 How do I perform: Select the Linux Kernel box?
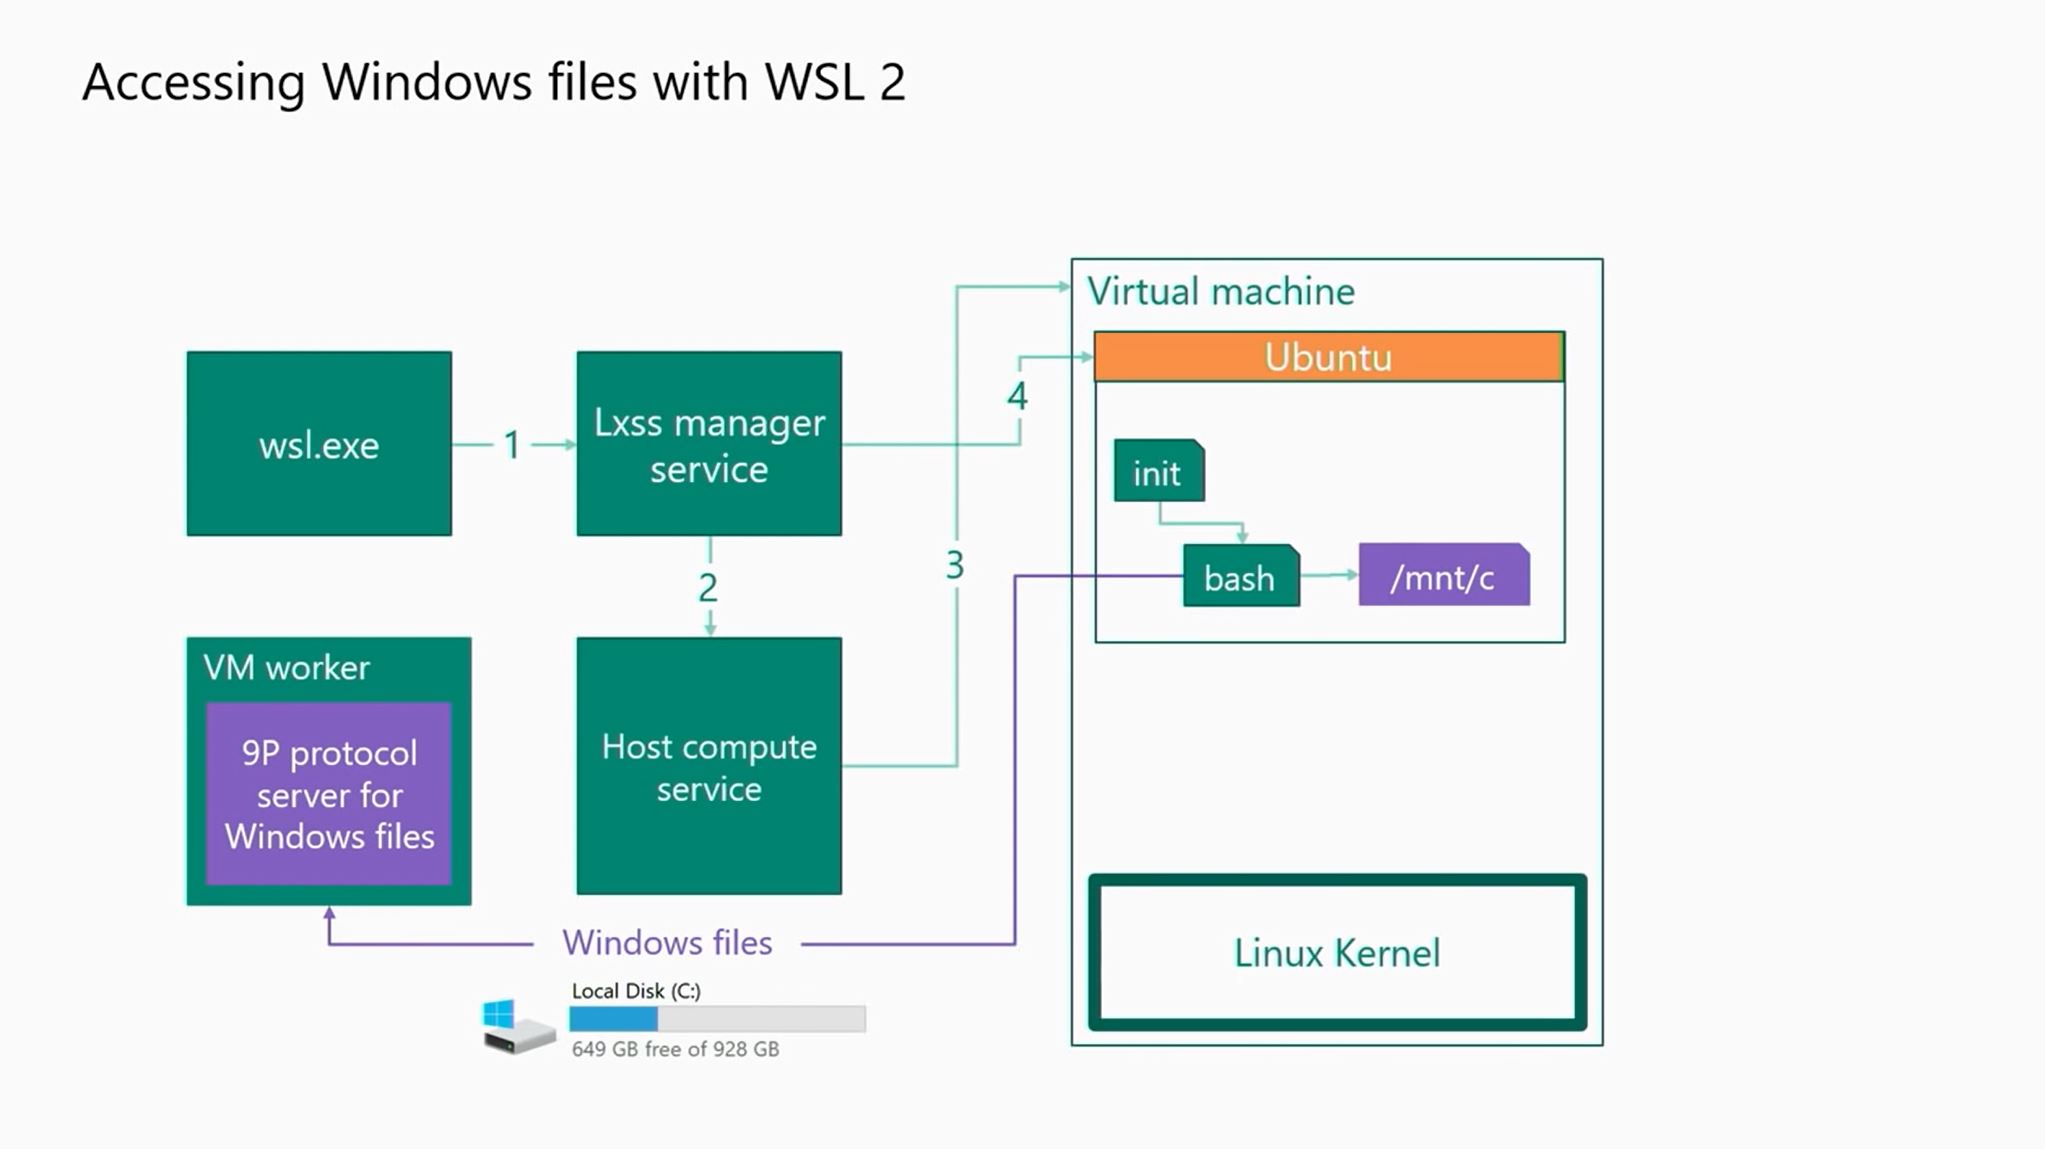(1337, 952)
